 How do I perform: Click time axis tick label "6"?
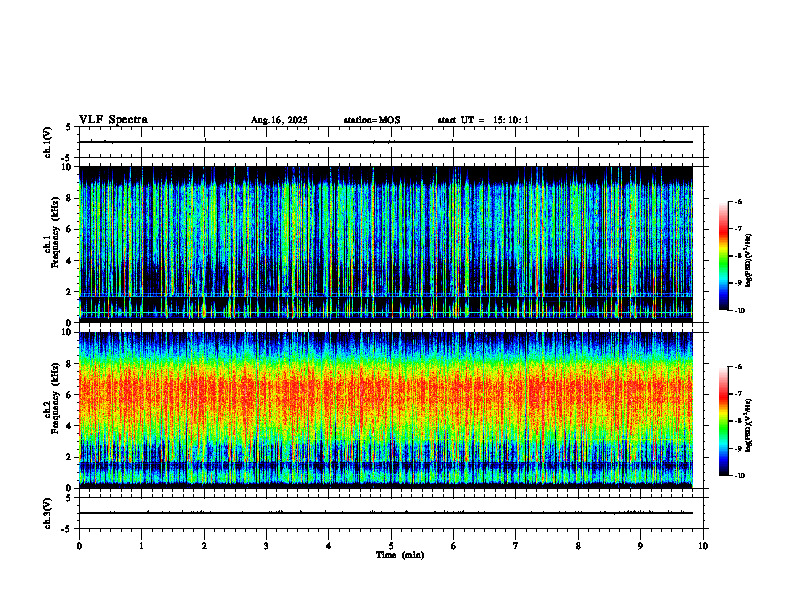point(453,546)
